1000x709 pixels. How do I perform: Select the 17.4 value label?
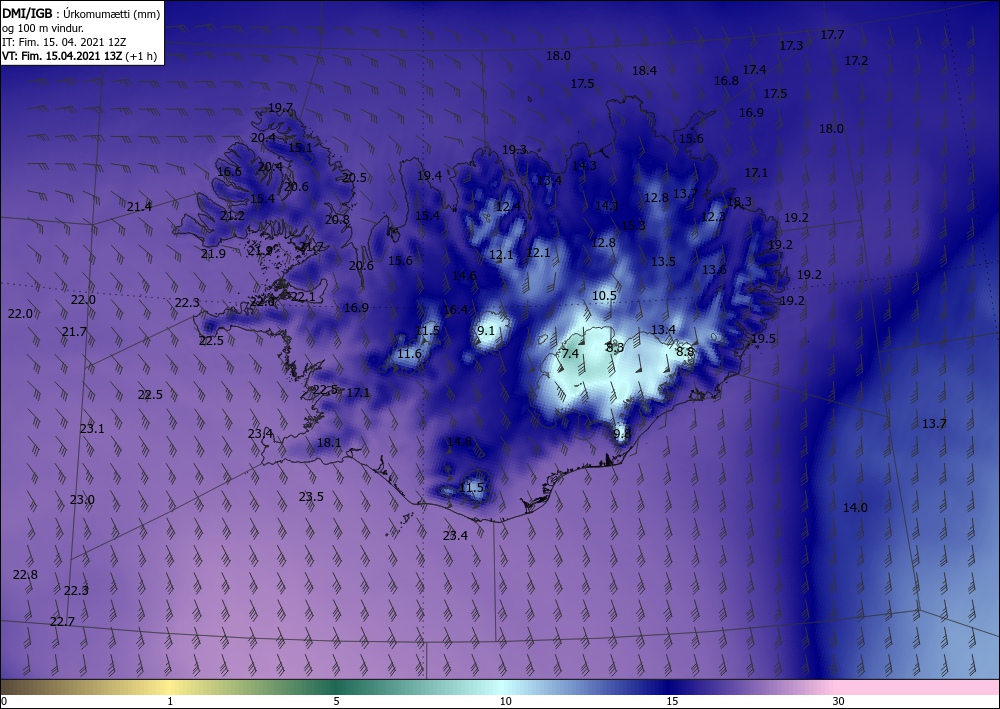(x=754, y=69)
